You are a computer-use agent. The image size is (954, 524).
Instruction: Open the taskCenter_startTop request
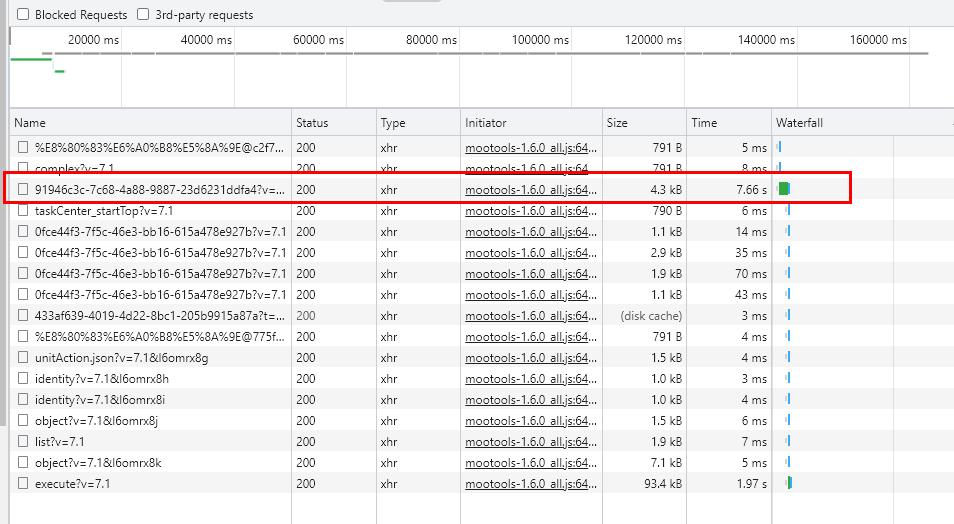(x=104, y=210)
